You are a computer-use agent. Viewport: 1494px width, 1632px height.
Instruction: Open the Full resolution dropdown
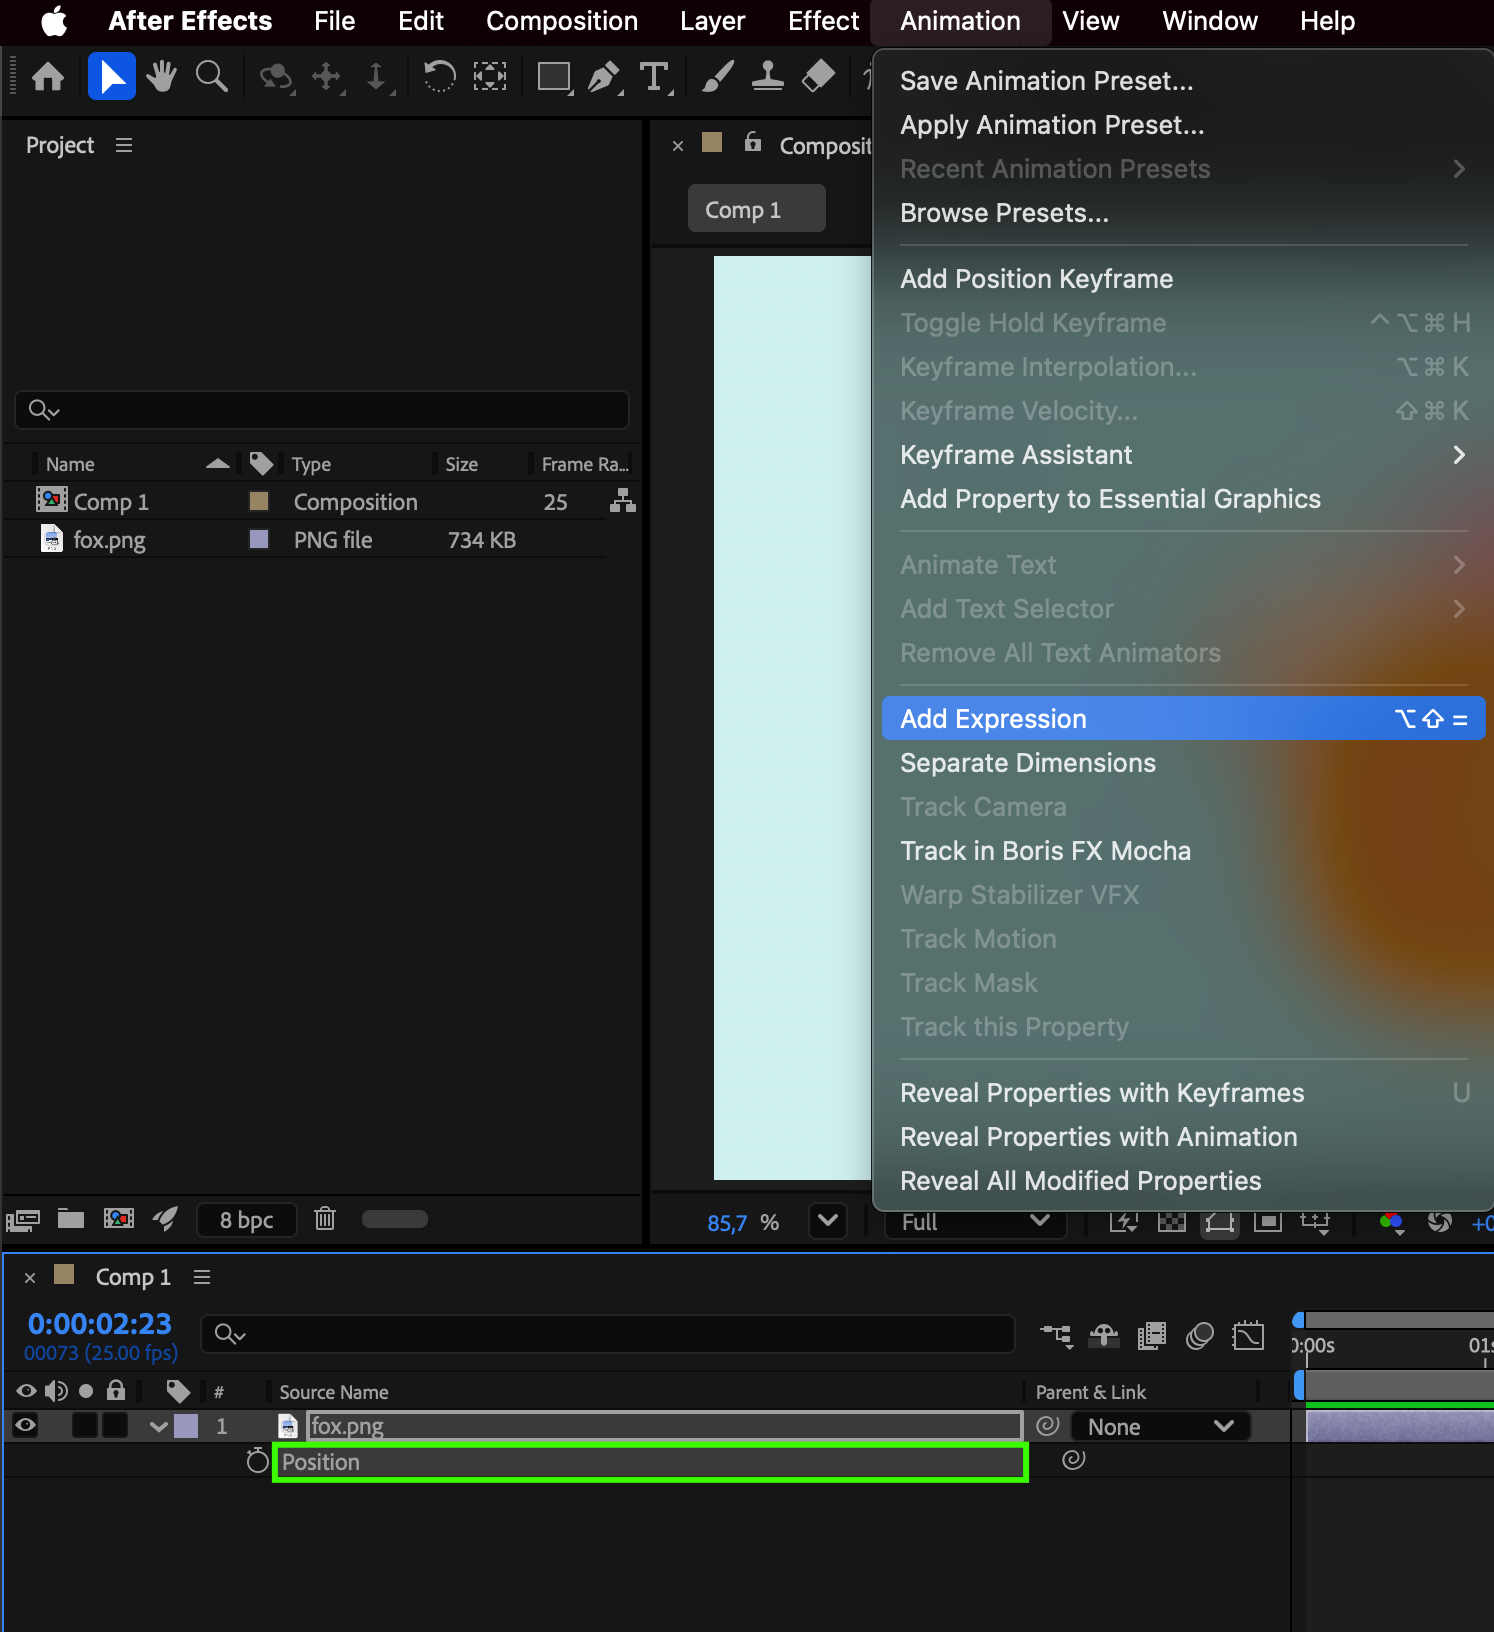(976, 1221)
